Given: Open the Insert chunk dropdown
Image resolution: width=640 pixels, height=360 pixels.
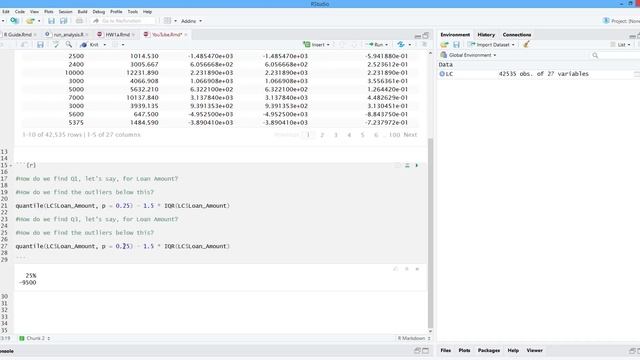Looking at the screenshot, I should click(x=316, y=44).
